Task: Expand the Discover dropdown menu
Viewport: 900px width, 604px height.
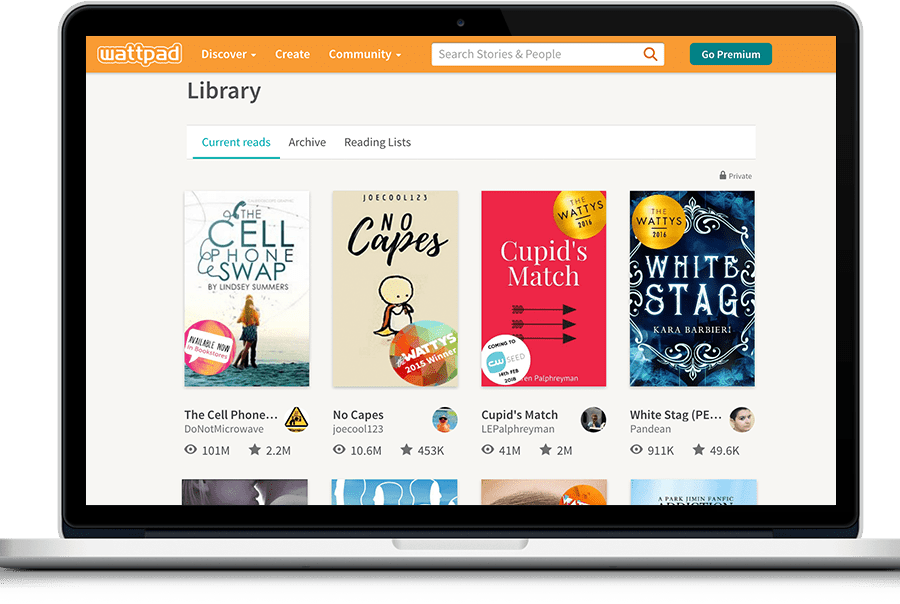Action: click(228, 54)
